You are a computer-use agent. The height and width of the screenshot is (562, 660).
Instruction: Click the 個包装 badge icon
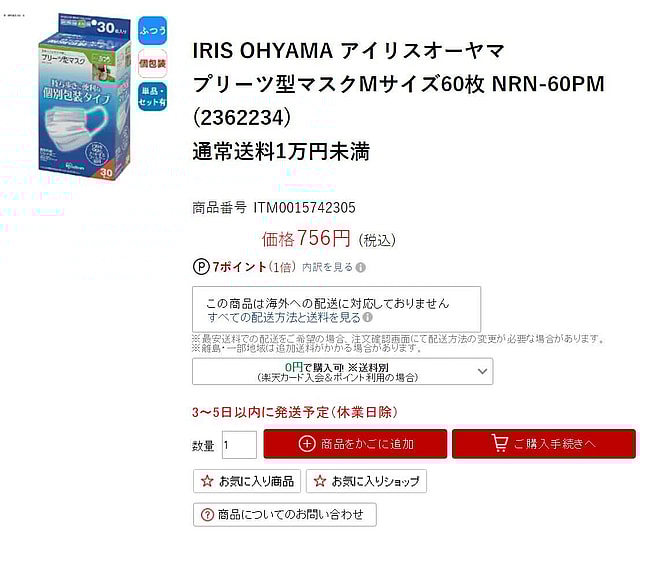coord(152,64)
